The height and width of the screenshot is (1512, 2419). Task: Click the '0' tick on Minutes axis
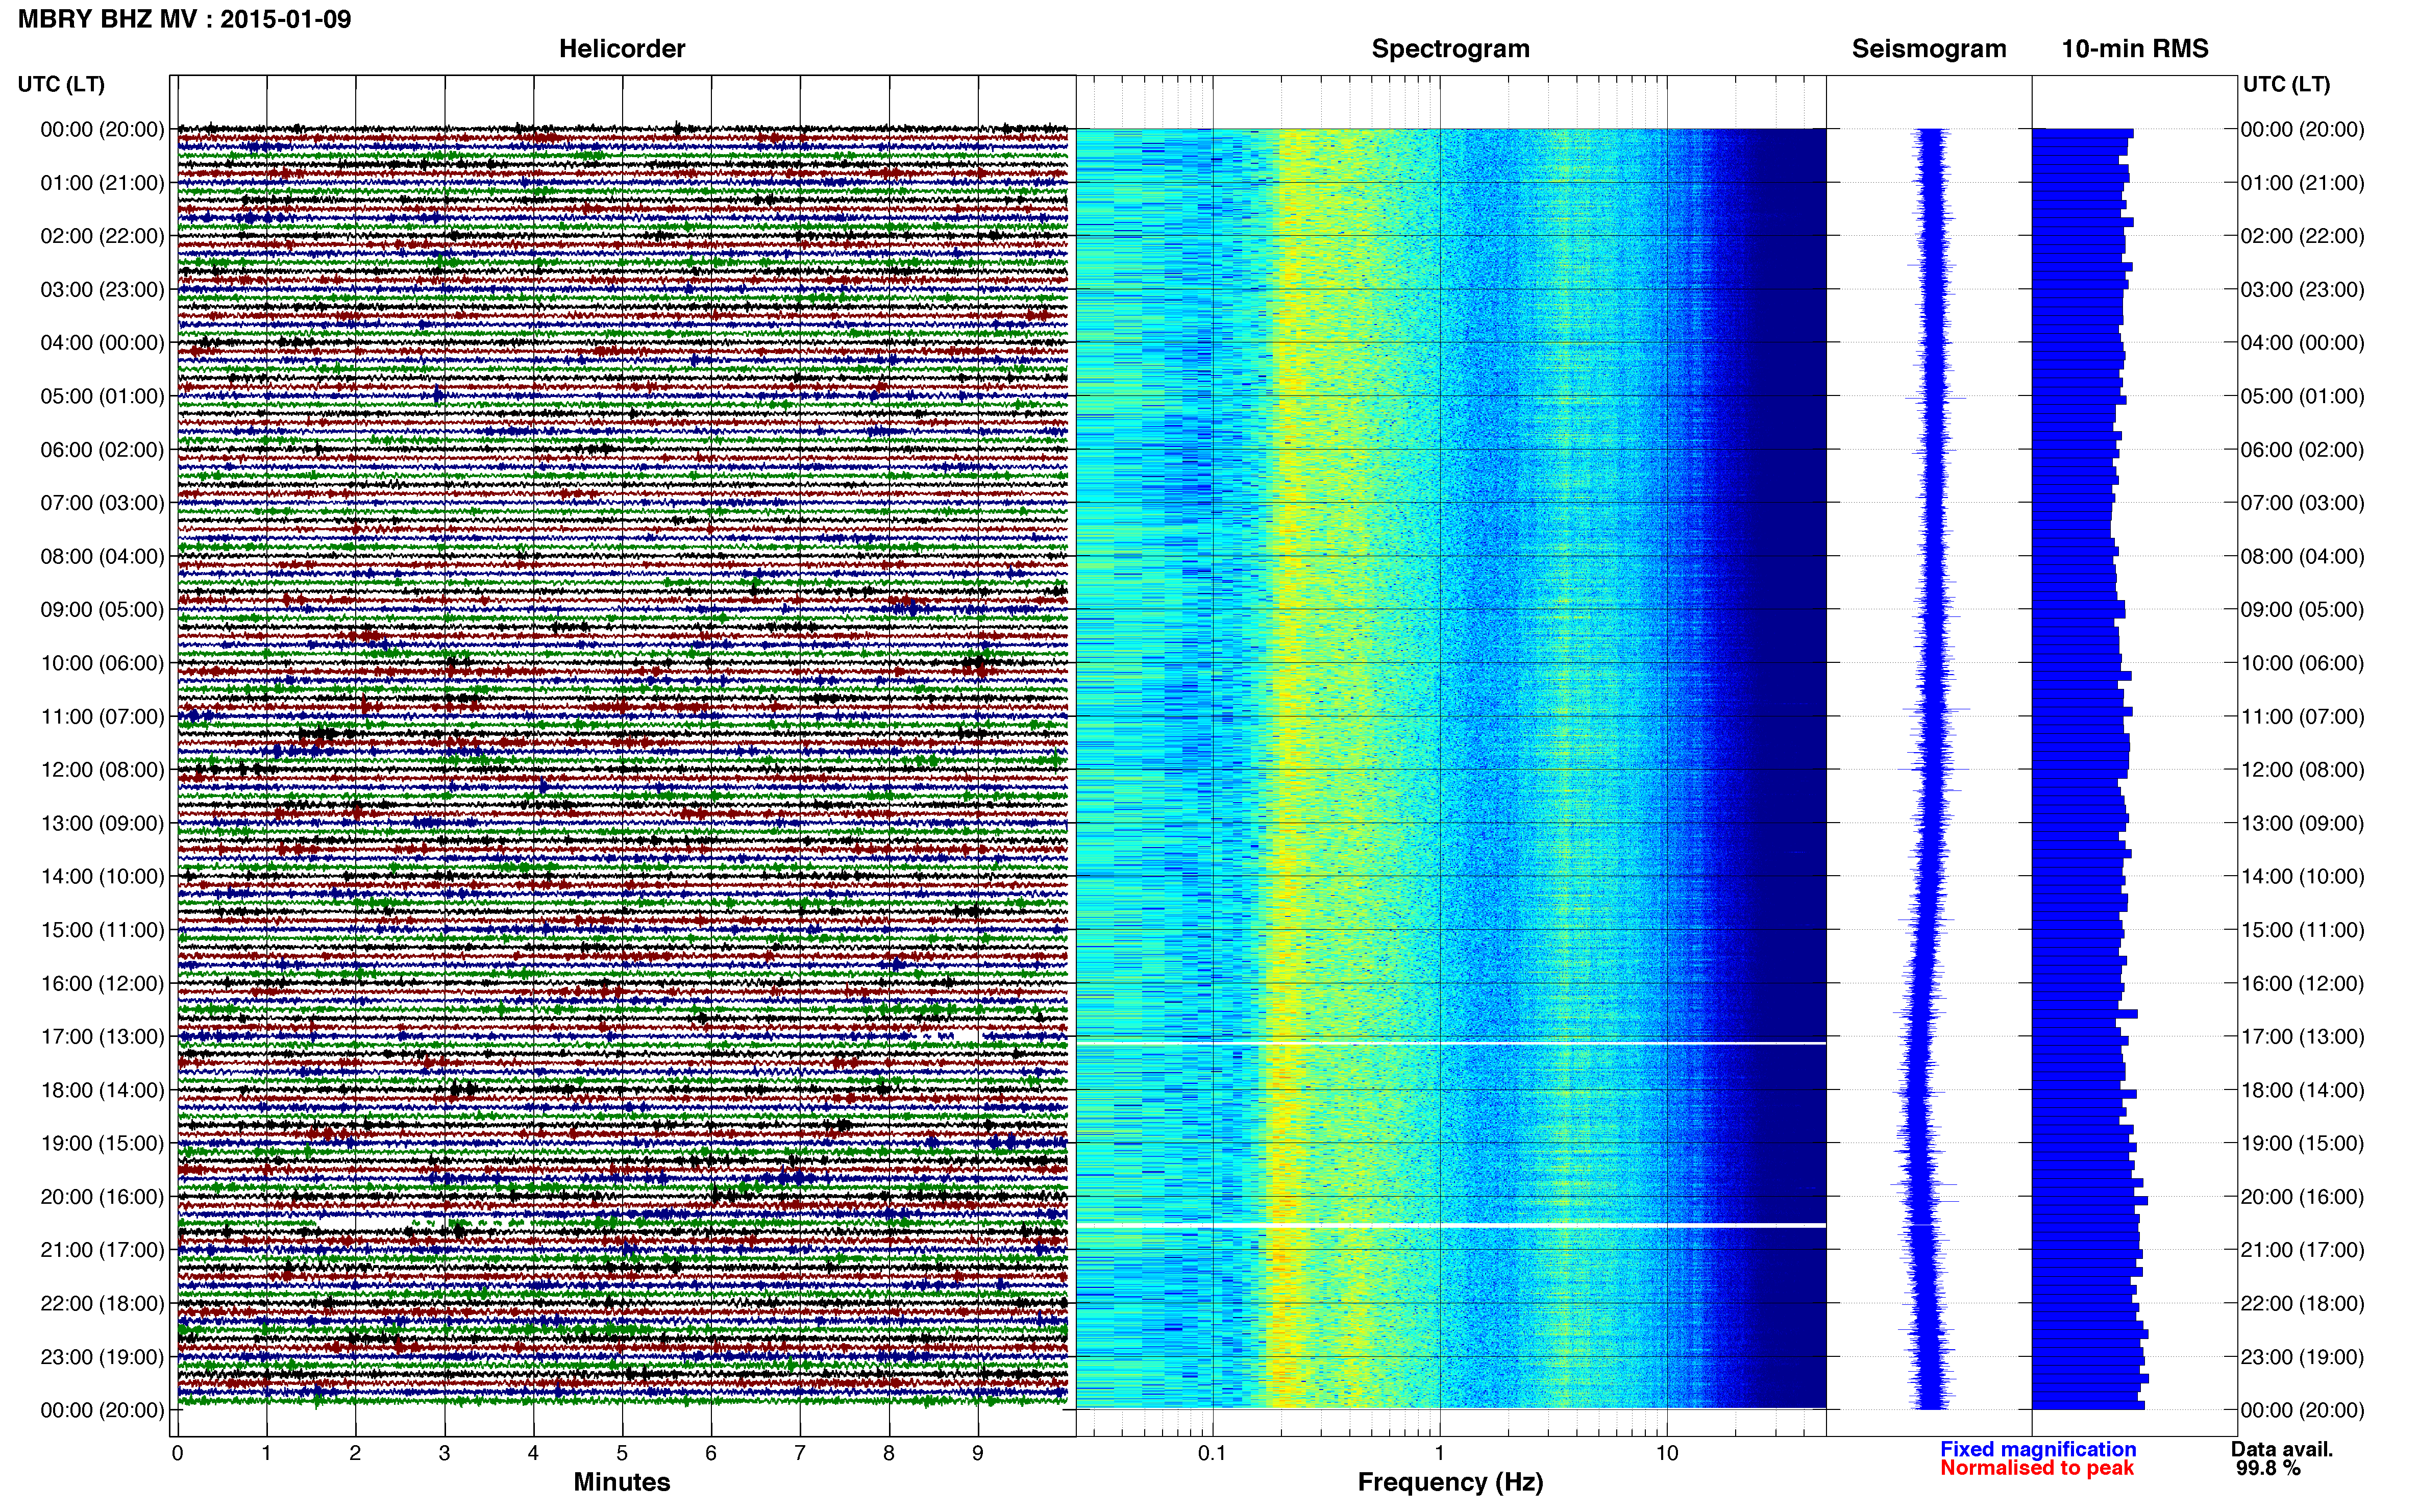pyautogui.click(x=177, y=1454)
